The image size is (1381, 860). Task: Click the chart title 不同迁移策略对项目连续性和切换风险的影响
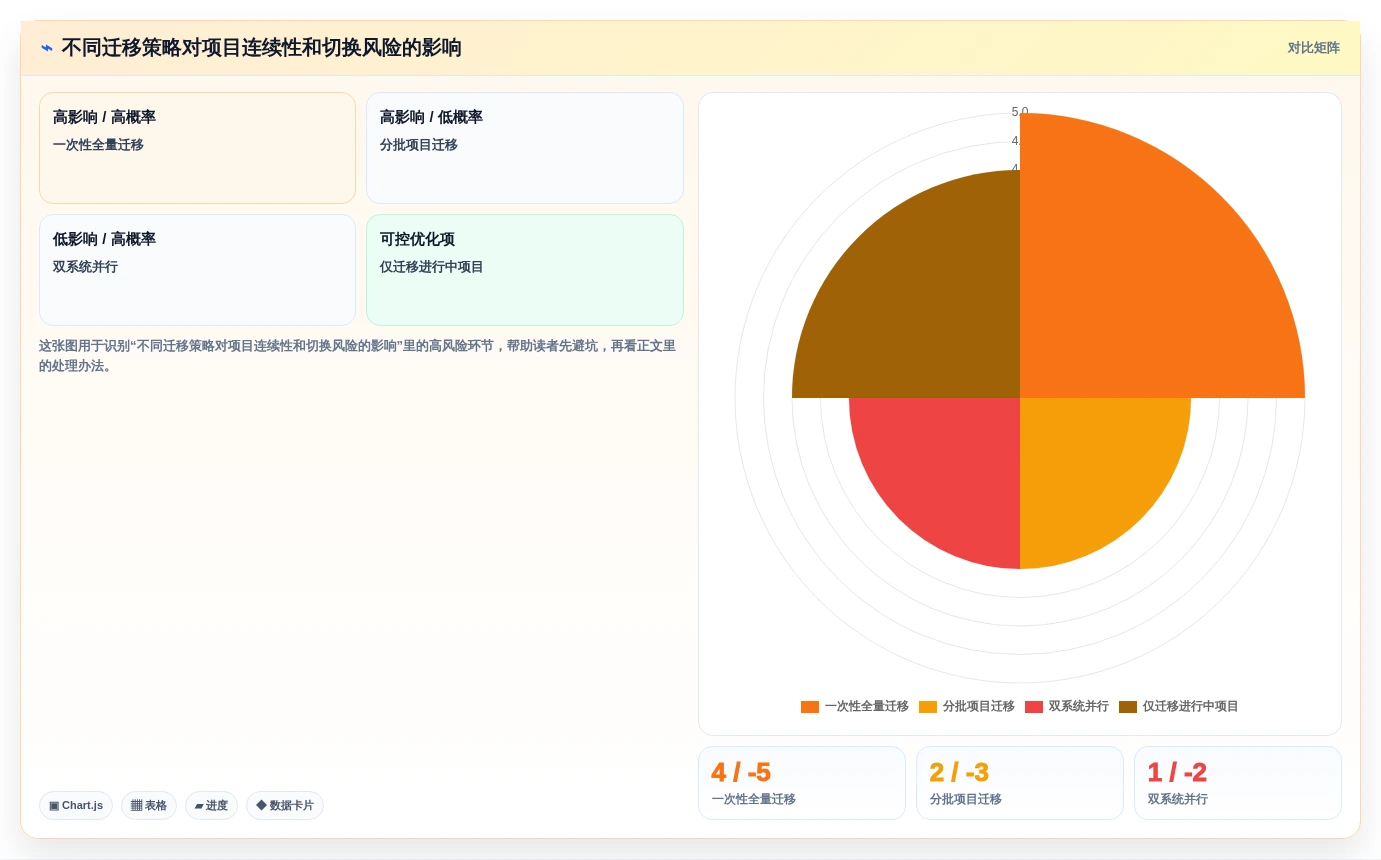[x=261, y=48]
